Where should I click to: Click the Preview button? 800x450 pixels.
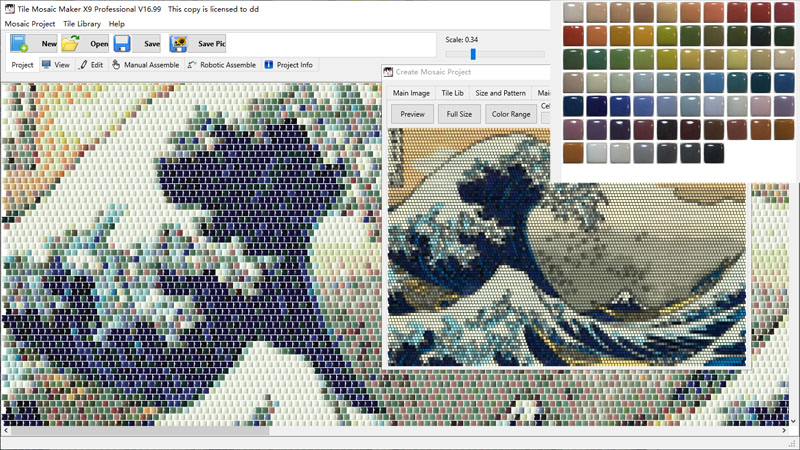[412, 114]
